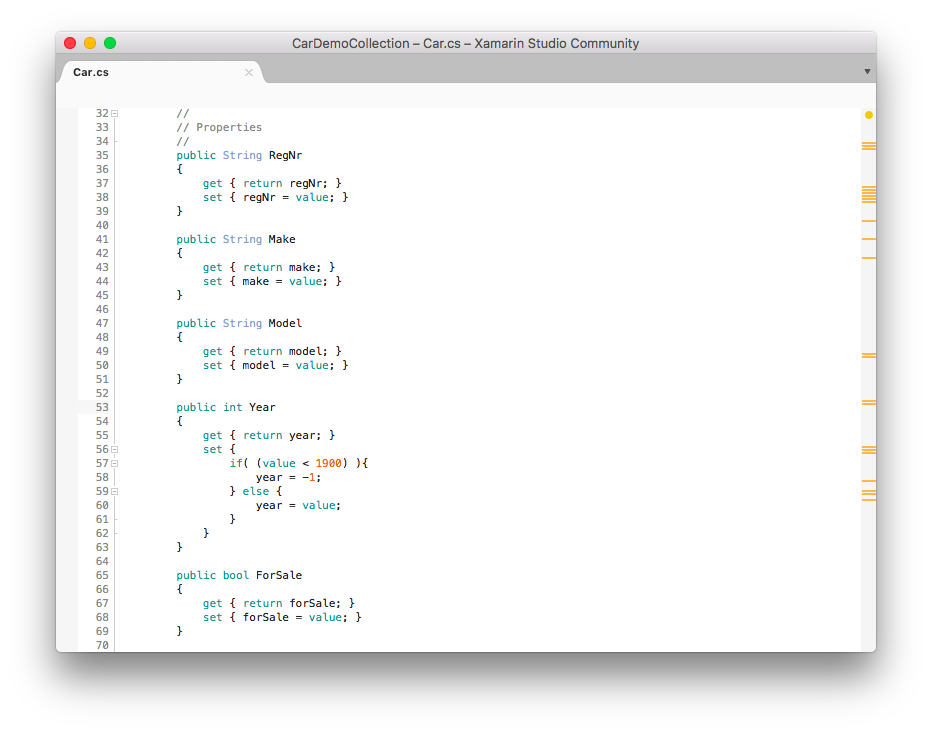Click the property name Model

(x=285, y=323)
